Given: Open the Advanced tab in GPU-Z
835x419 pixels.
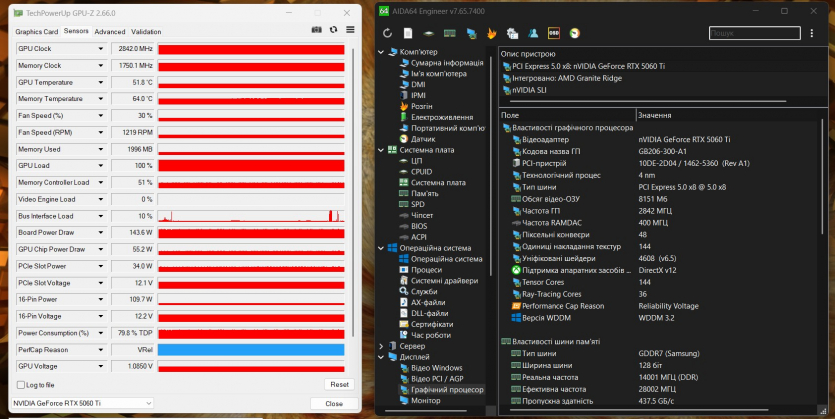Looking at the screenshot, I should pyautogui.click(x=110, y=31).
